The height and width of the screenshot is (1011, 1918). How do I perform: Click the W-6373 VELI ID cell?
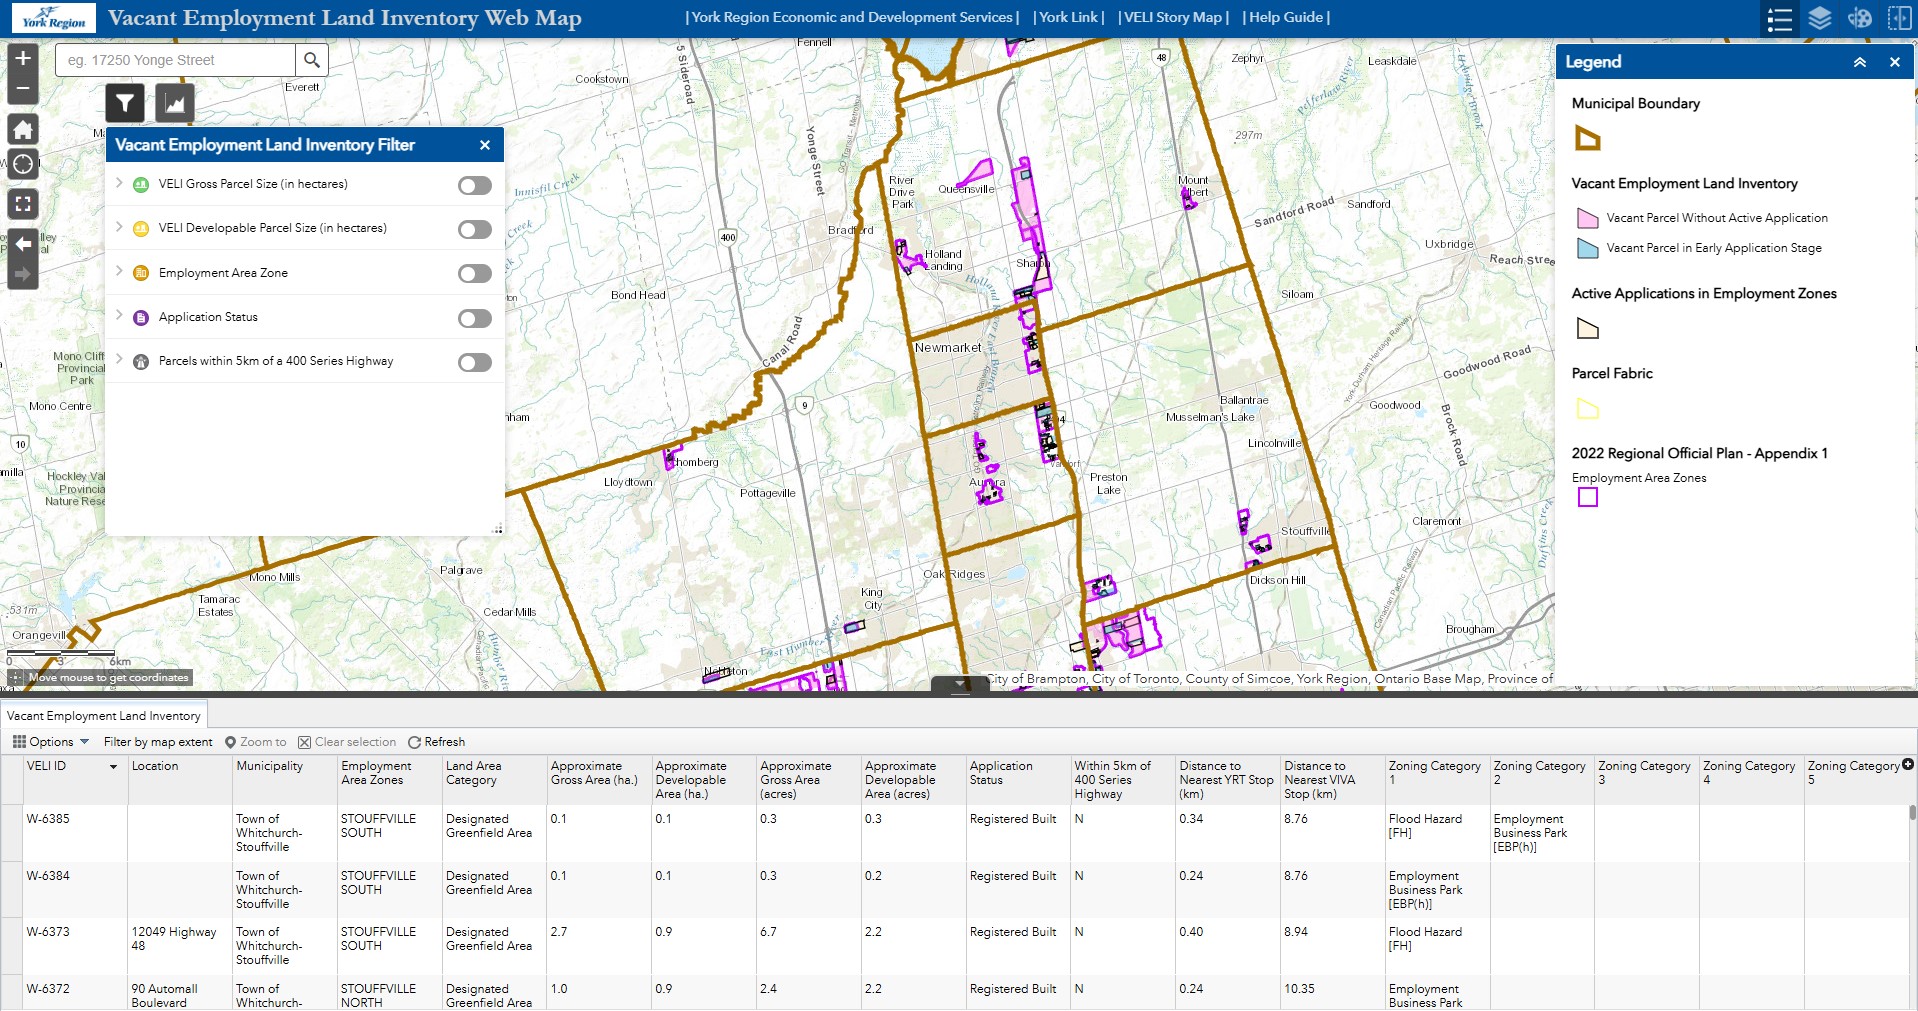point(75,946)
